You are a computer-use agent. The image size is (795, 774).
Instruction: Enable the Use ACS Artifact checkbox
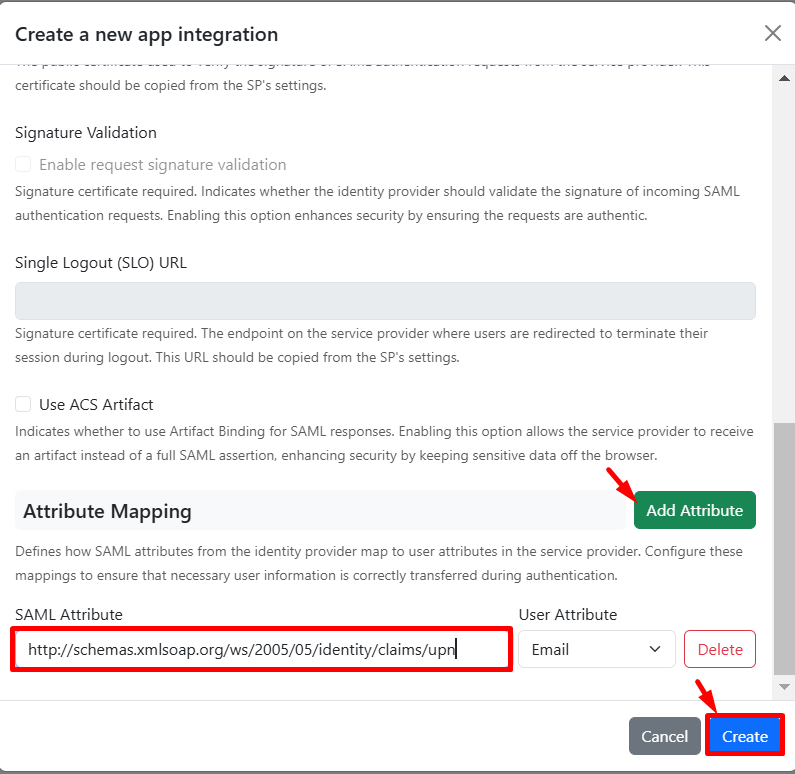[x=23, y=405]
